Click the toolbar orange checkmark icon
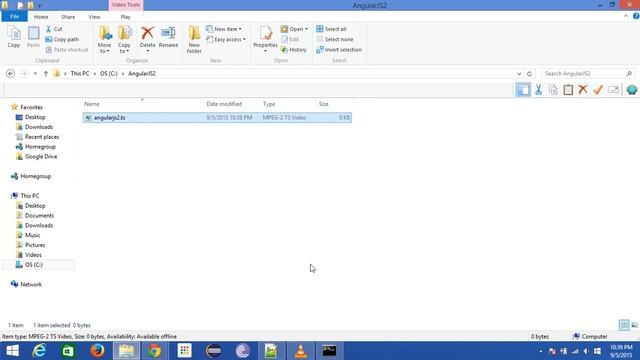 598,90
